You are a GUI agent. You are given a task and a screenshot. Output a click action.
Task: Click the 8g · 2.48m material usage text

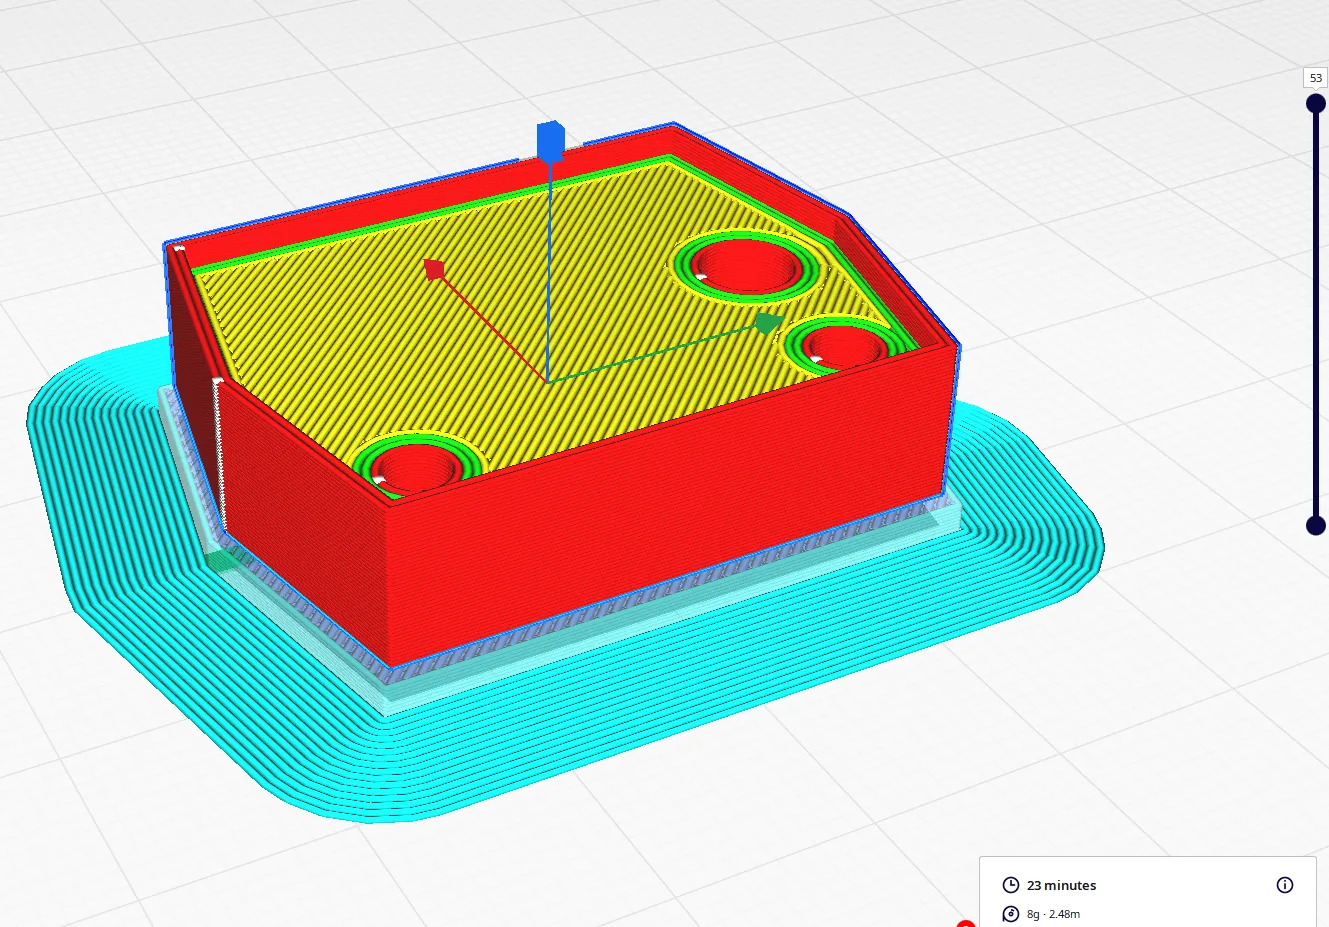click(1053, 914)
